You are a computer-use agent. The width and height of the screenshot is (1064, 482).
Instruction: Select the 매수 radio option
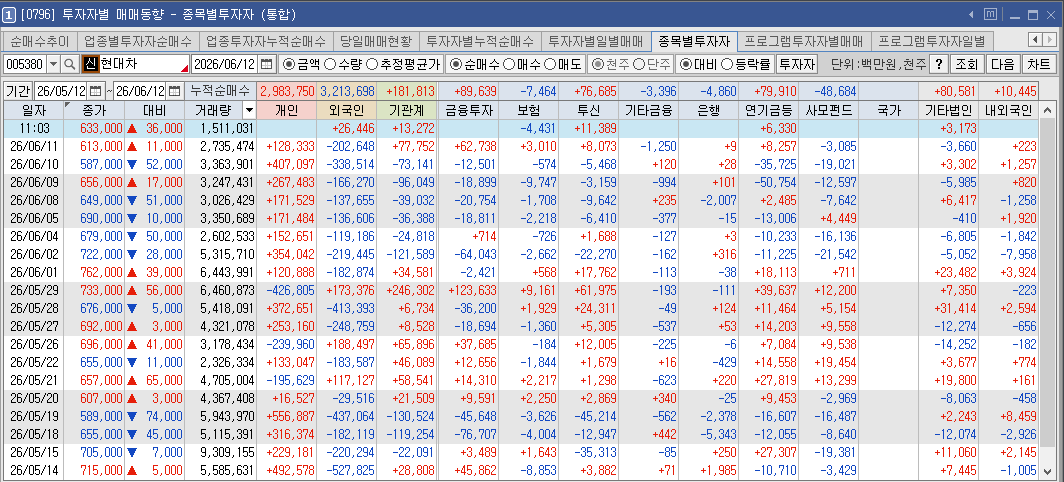508,64
